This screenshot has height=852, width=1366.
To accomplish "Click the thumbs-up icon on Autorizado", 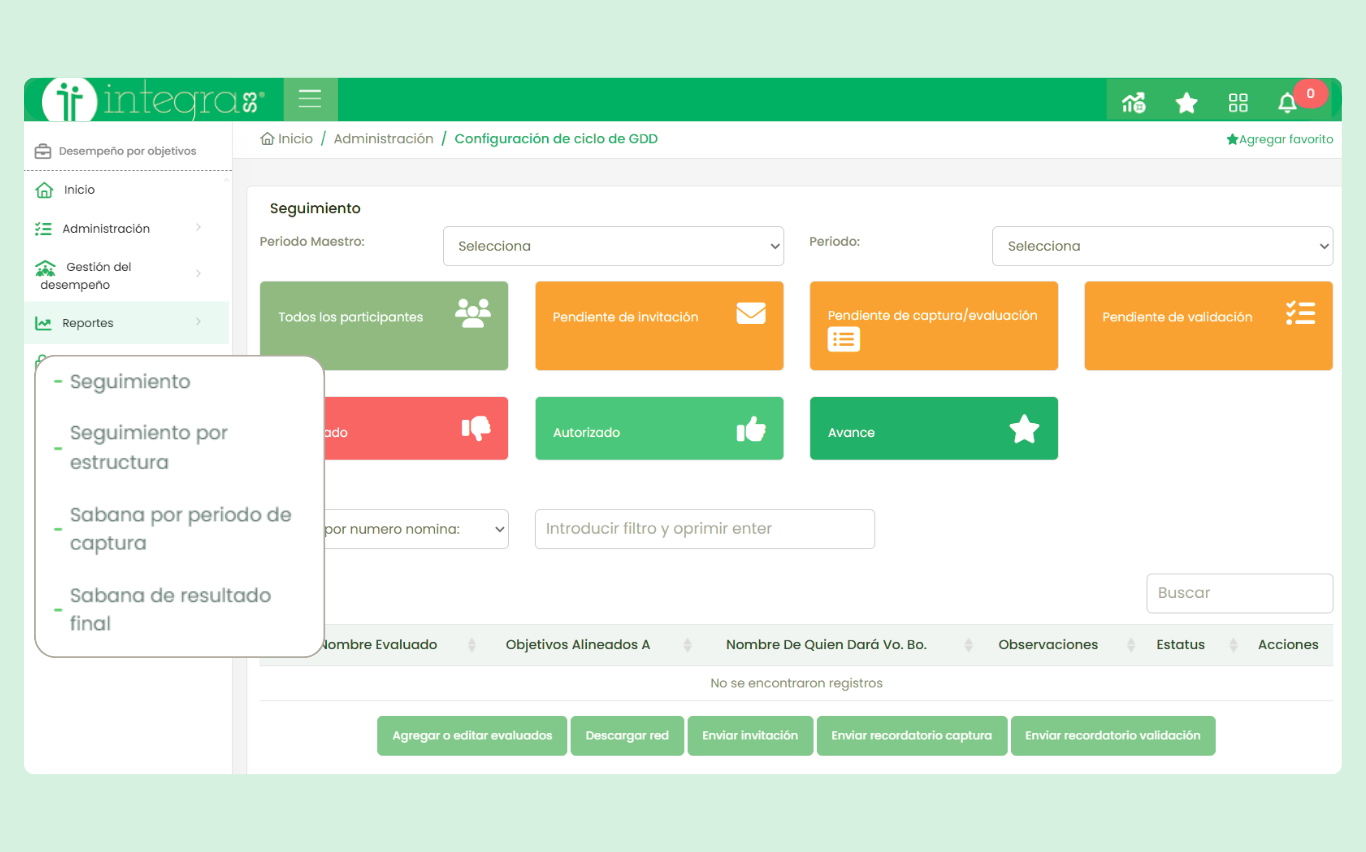I will click(751, 429).
